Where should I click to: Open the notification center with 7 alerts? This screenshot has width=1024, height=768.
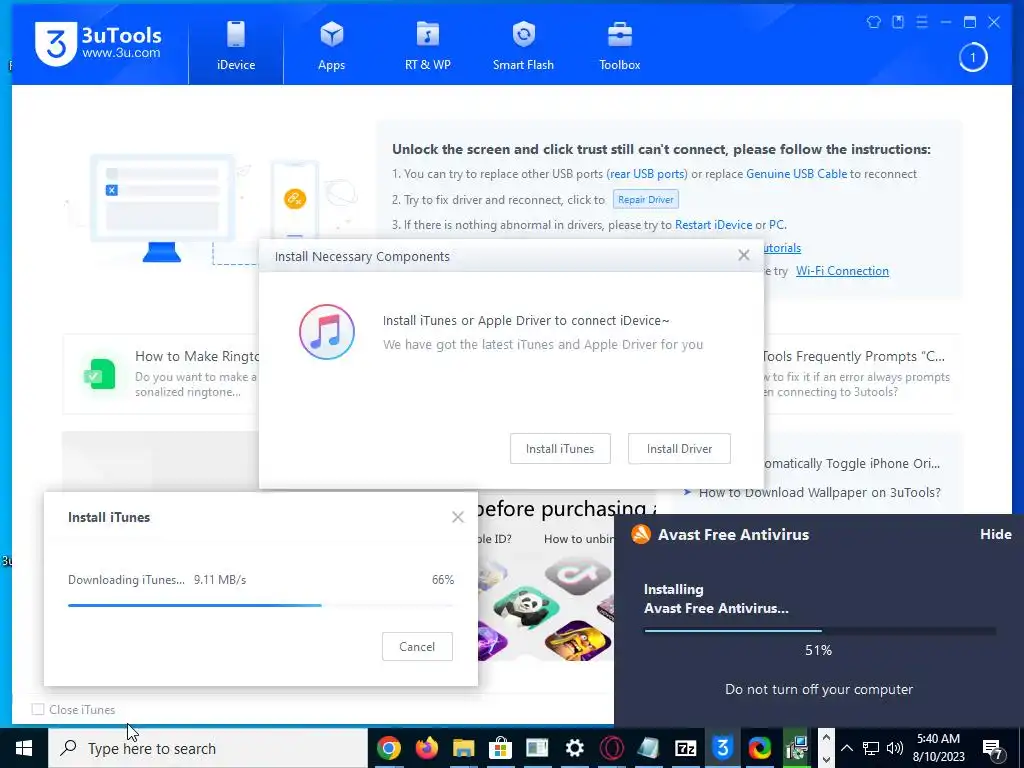click(x=993, y=748)
